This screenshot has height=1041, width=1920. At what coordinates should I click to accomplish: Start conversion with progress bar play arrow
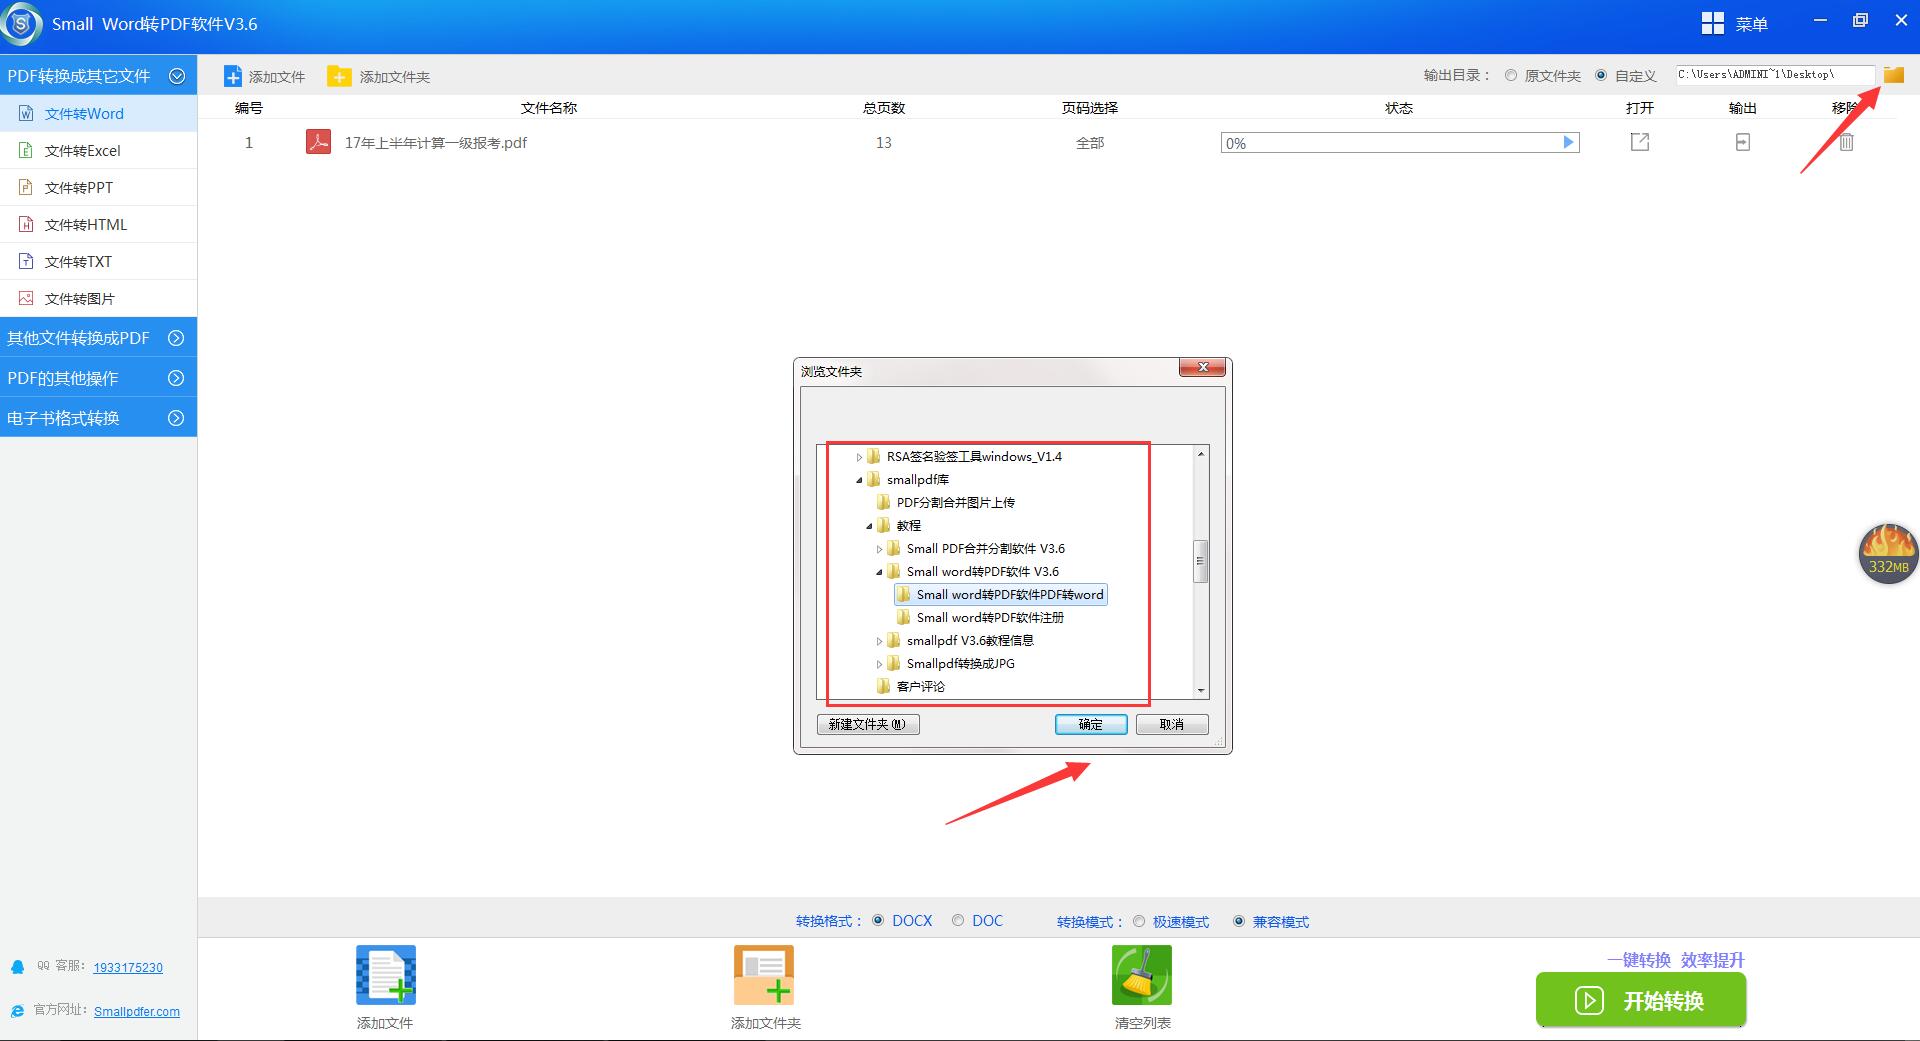(x=1568, y=143)
